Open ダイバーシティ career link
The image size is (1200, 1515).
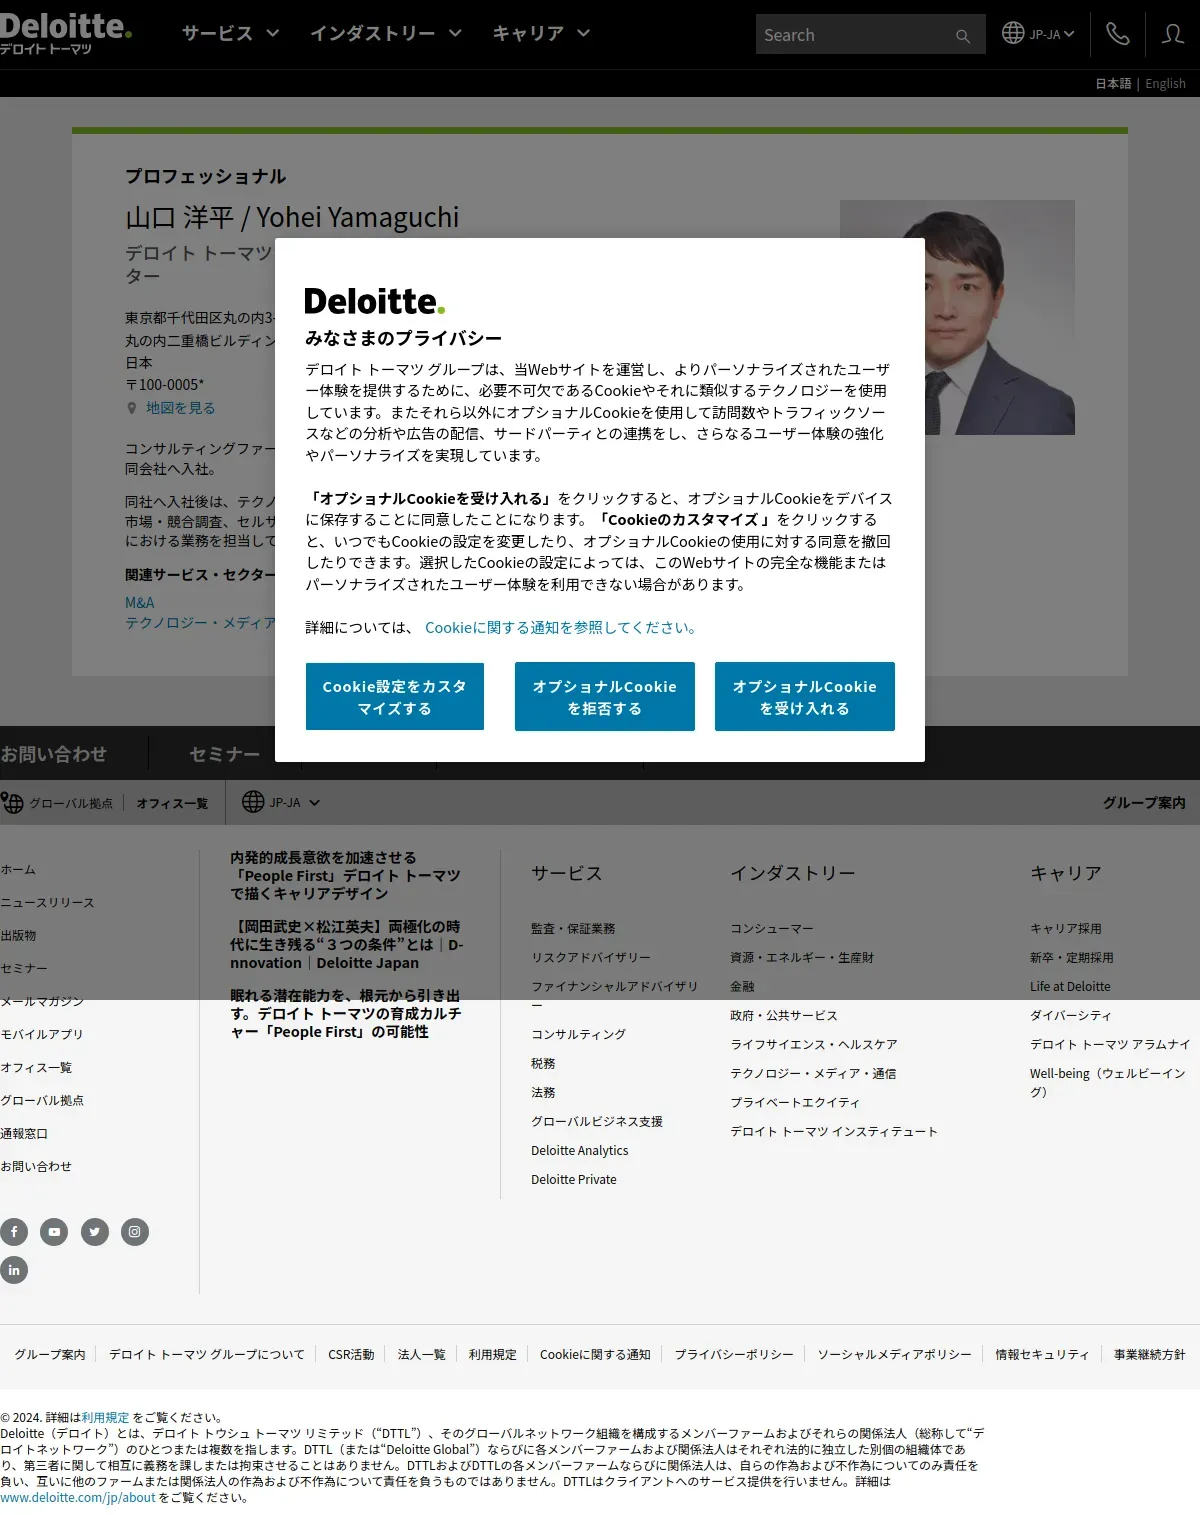tap(1071, 1015)
